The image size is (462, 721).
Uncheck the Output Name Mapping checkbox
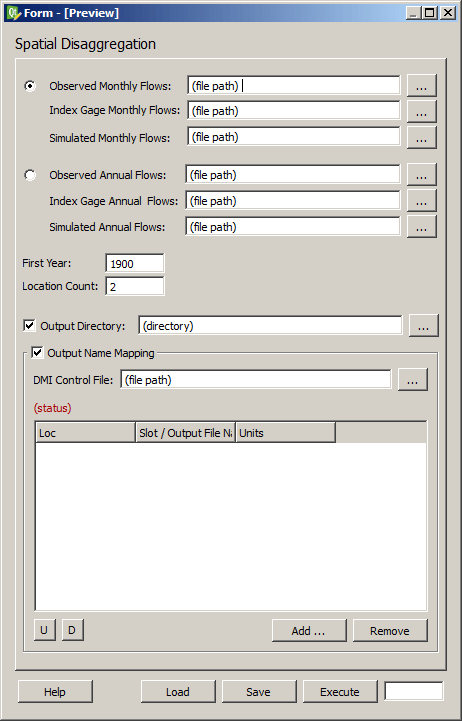tap(37, 353)
